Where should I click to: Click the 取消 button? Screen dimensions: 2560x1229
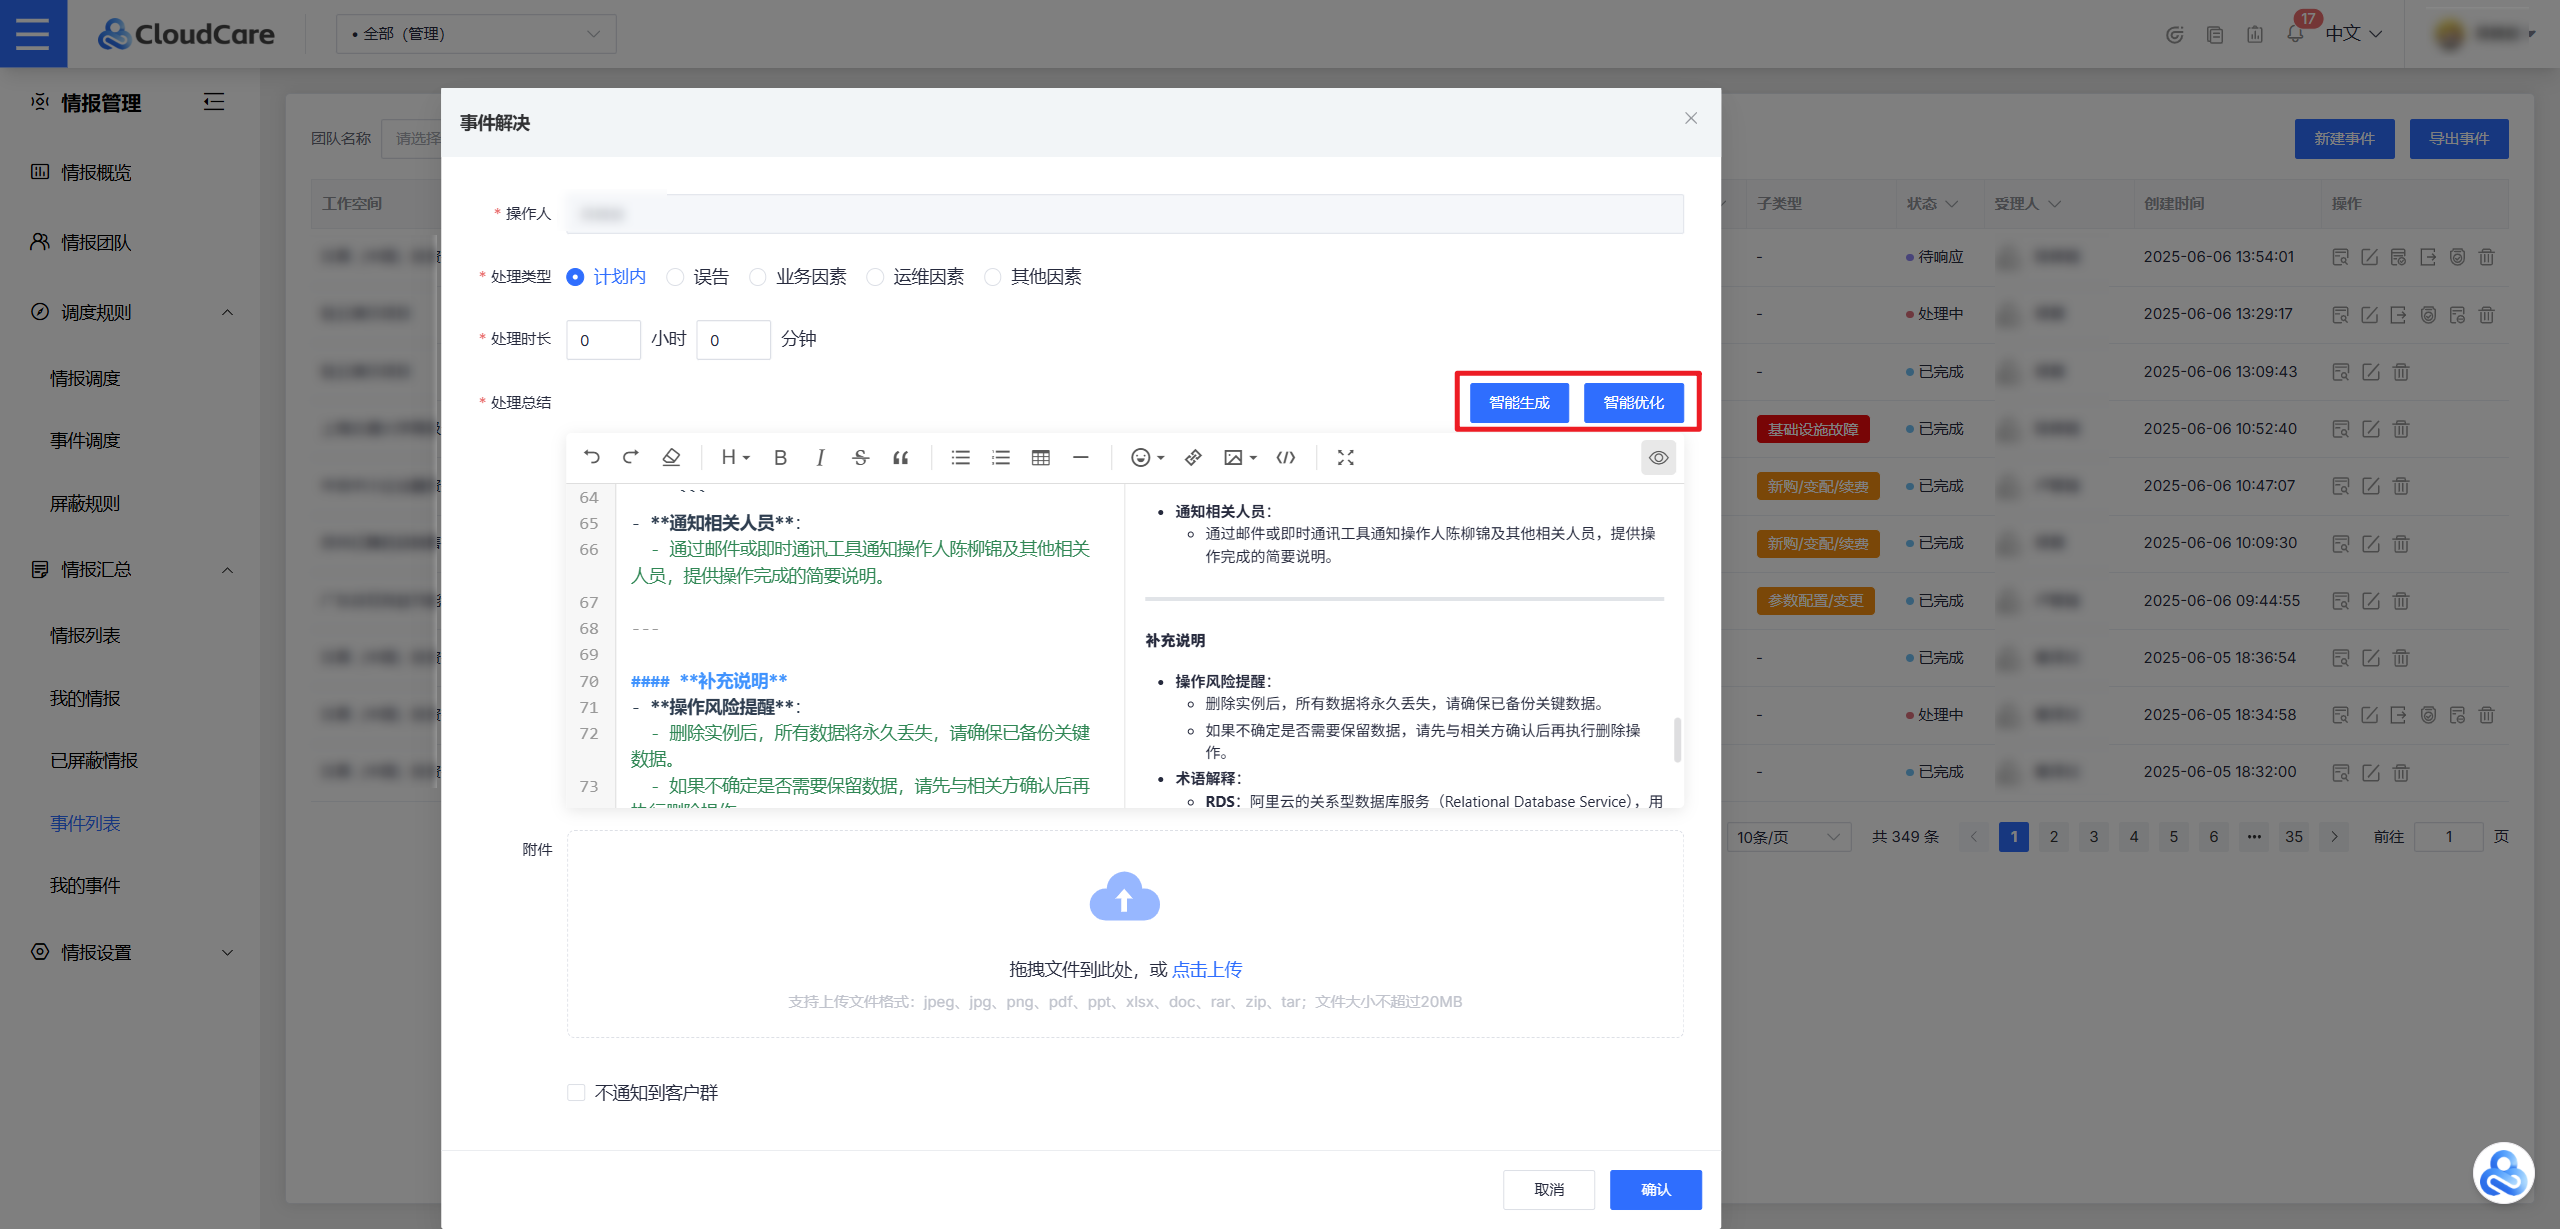pyautogui.click(x=1549, y=1189)
